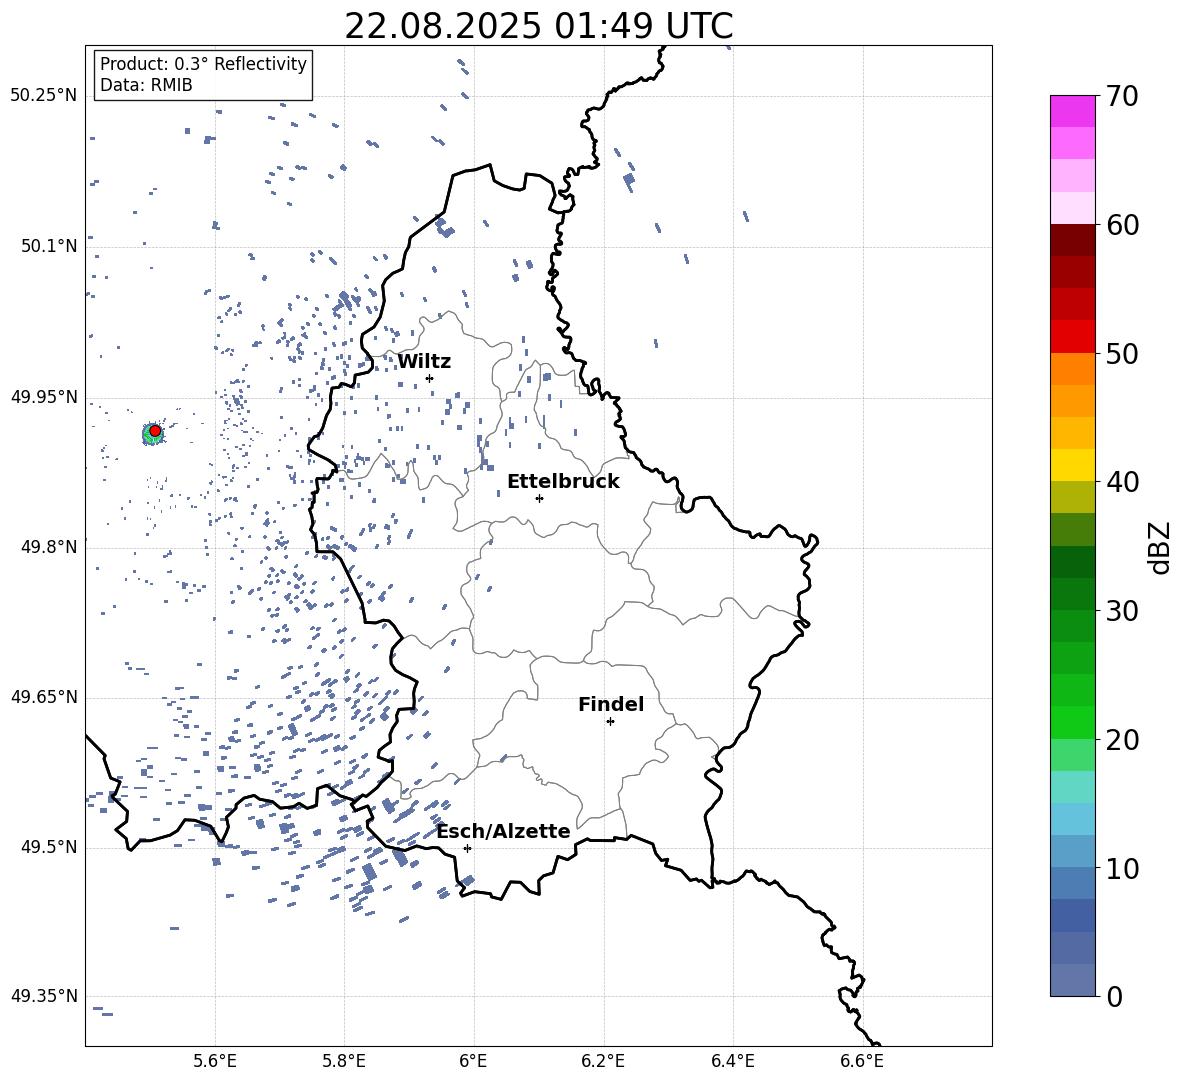This screenshot has height=1081, width=1184.
Task: Click the 50.25°N latitude label
Action: pyautogui.click(x=44, y=96)
